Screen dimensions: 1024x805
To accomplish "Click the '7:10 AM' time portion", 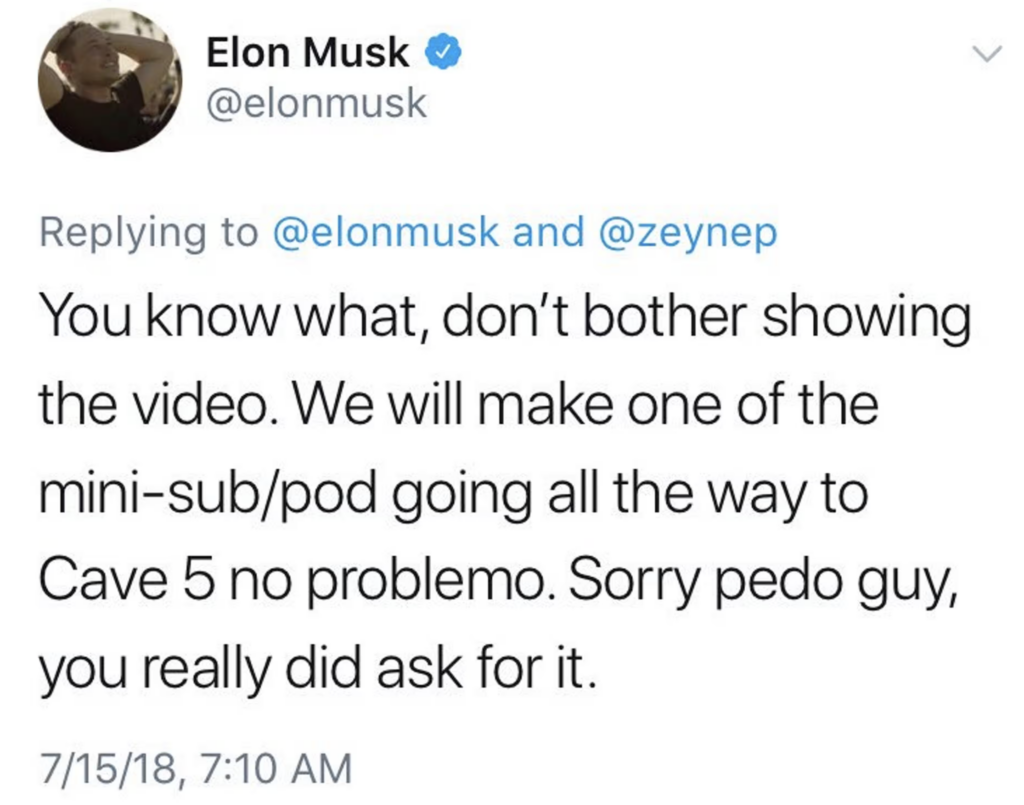I will 276,767.
